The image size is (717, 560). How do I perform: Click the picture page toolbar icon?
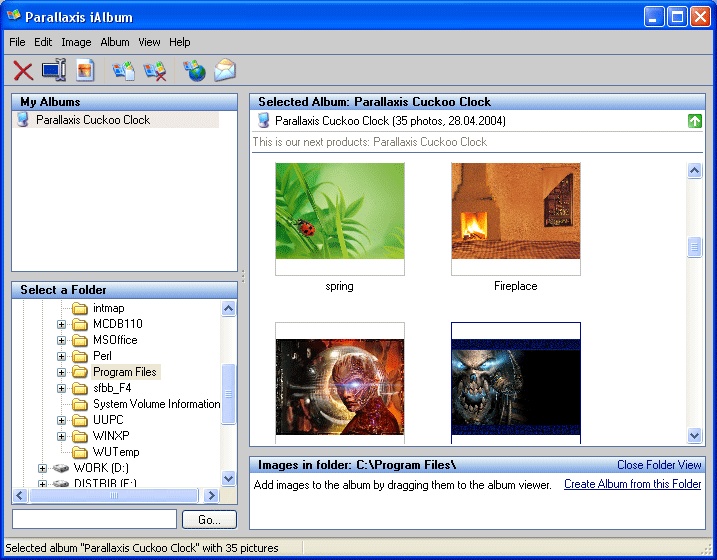[85, 70]
